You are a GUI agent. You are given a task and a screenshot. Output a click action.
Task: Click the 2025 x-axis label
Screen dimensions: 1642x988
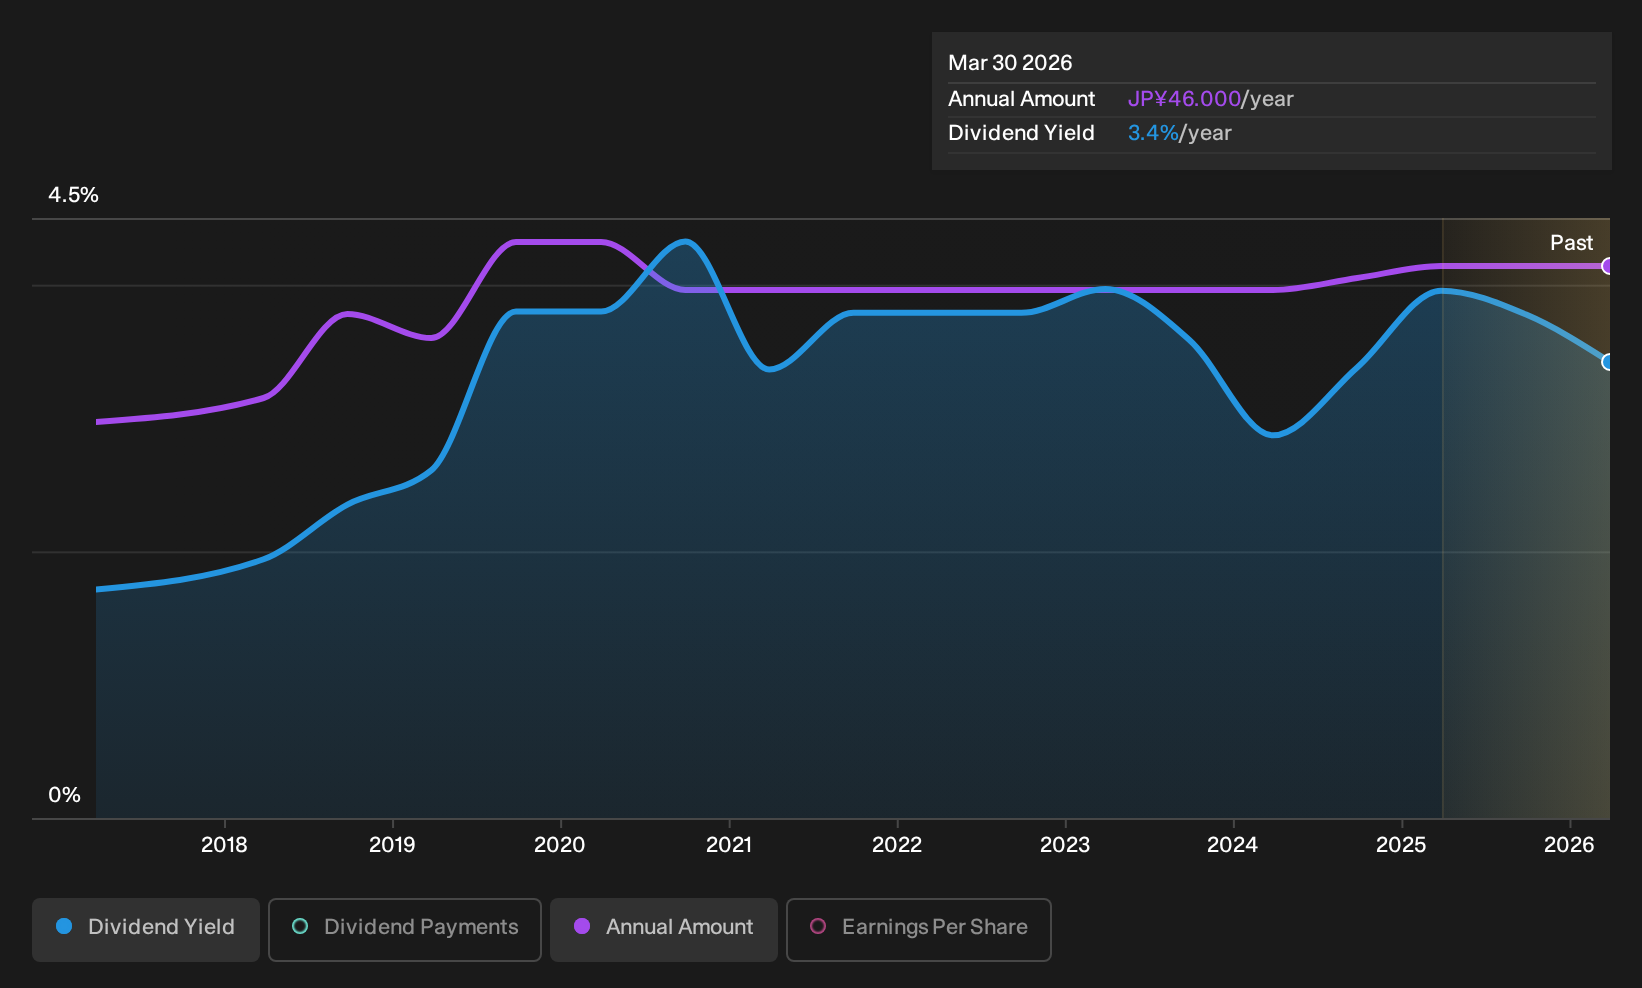[x=1401, y=845]
